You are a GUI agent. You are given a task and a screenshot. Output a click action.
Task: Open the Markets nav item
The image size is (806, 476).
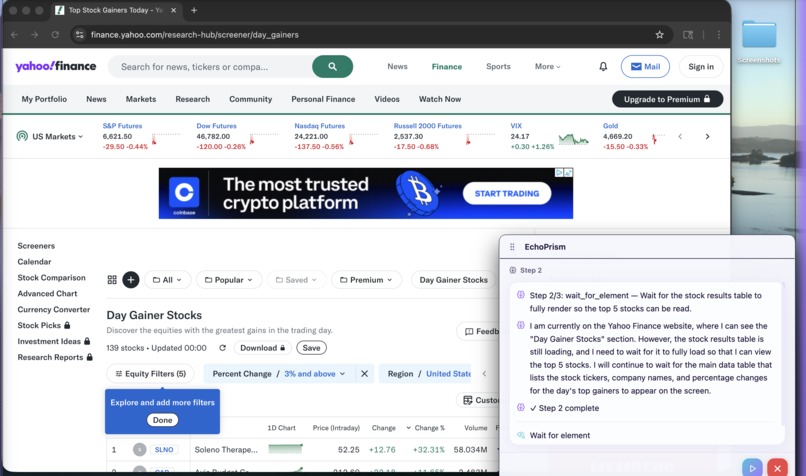pos(141,99)
